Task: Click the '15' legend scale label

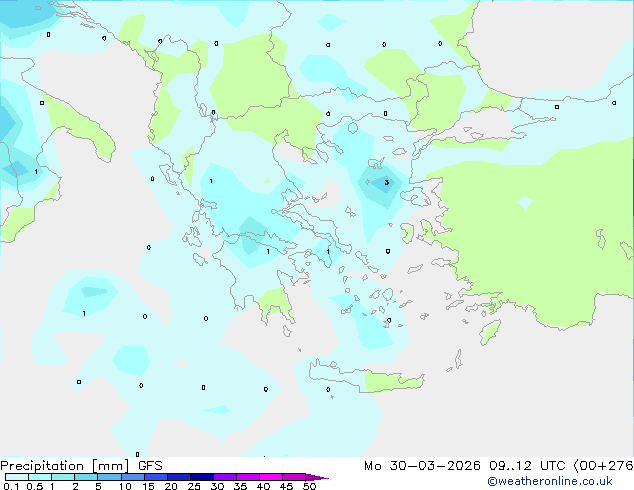Action: point(148,486)
